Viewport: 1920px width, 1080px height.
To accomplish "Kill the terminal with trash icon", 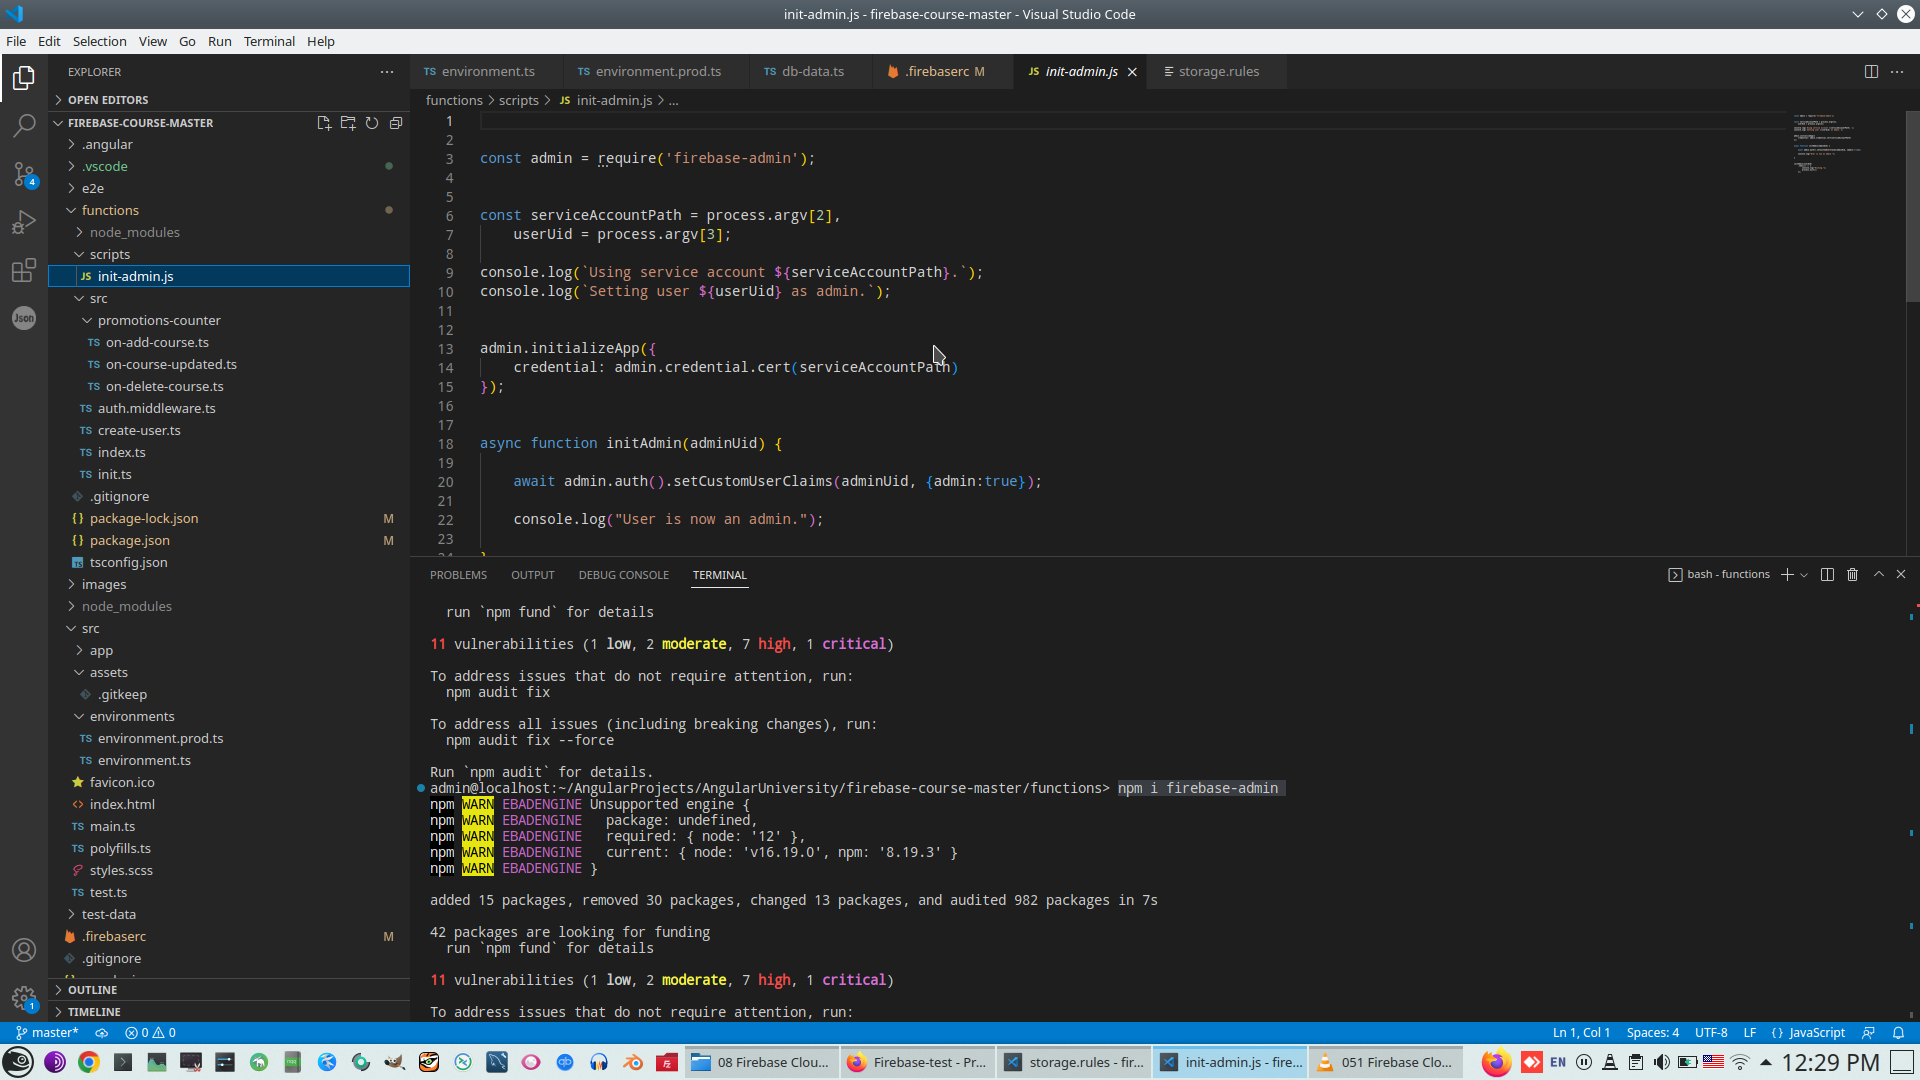I will tap(1852, 575).
